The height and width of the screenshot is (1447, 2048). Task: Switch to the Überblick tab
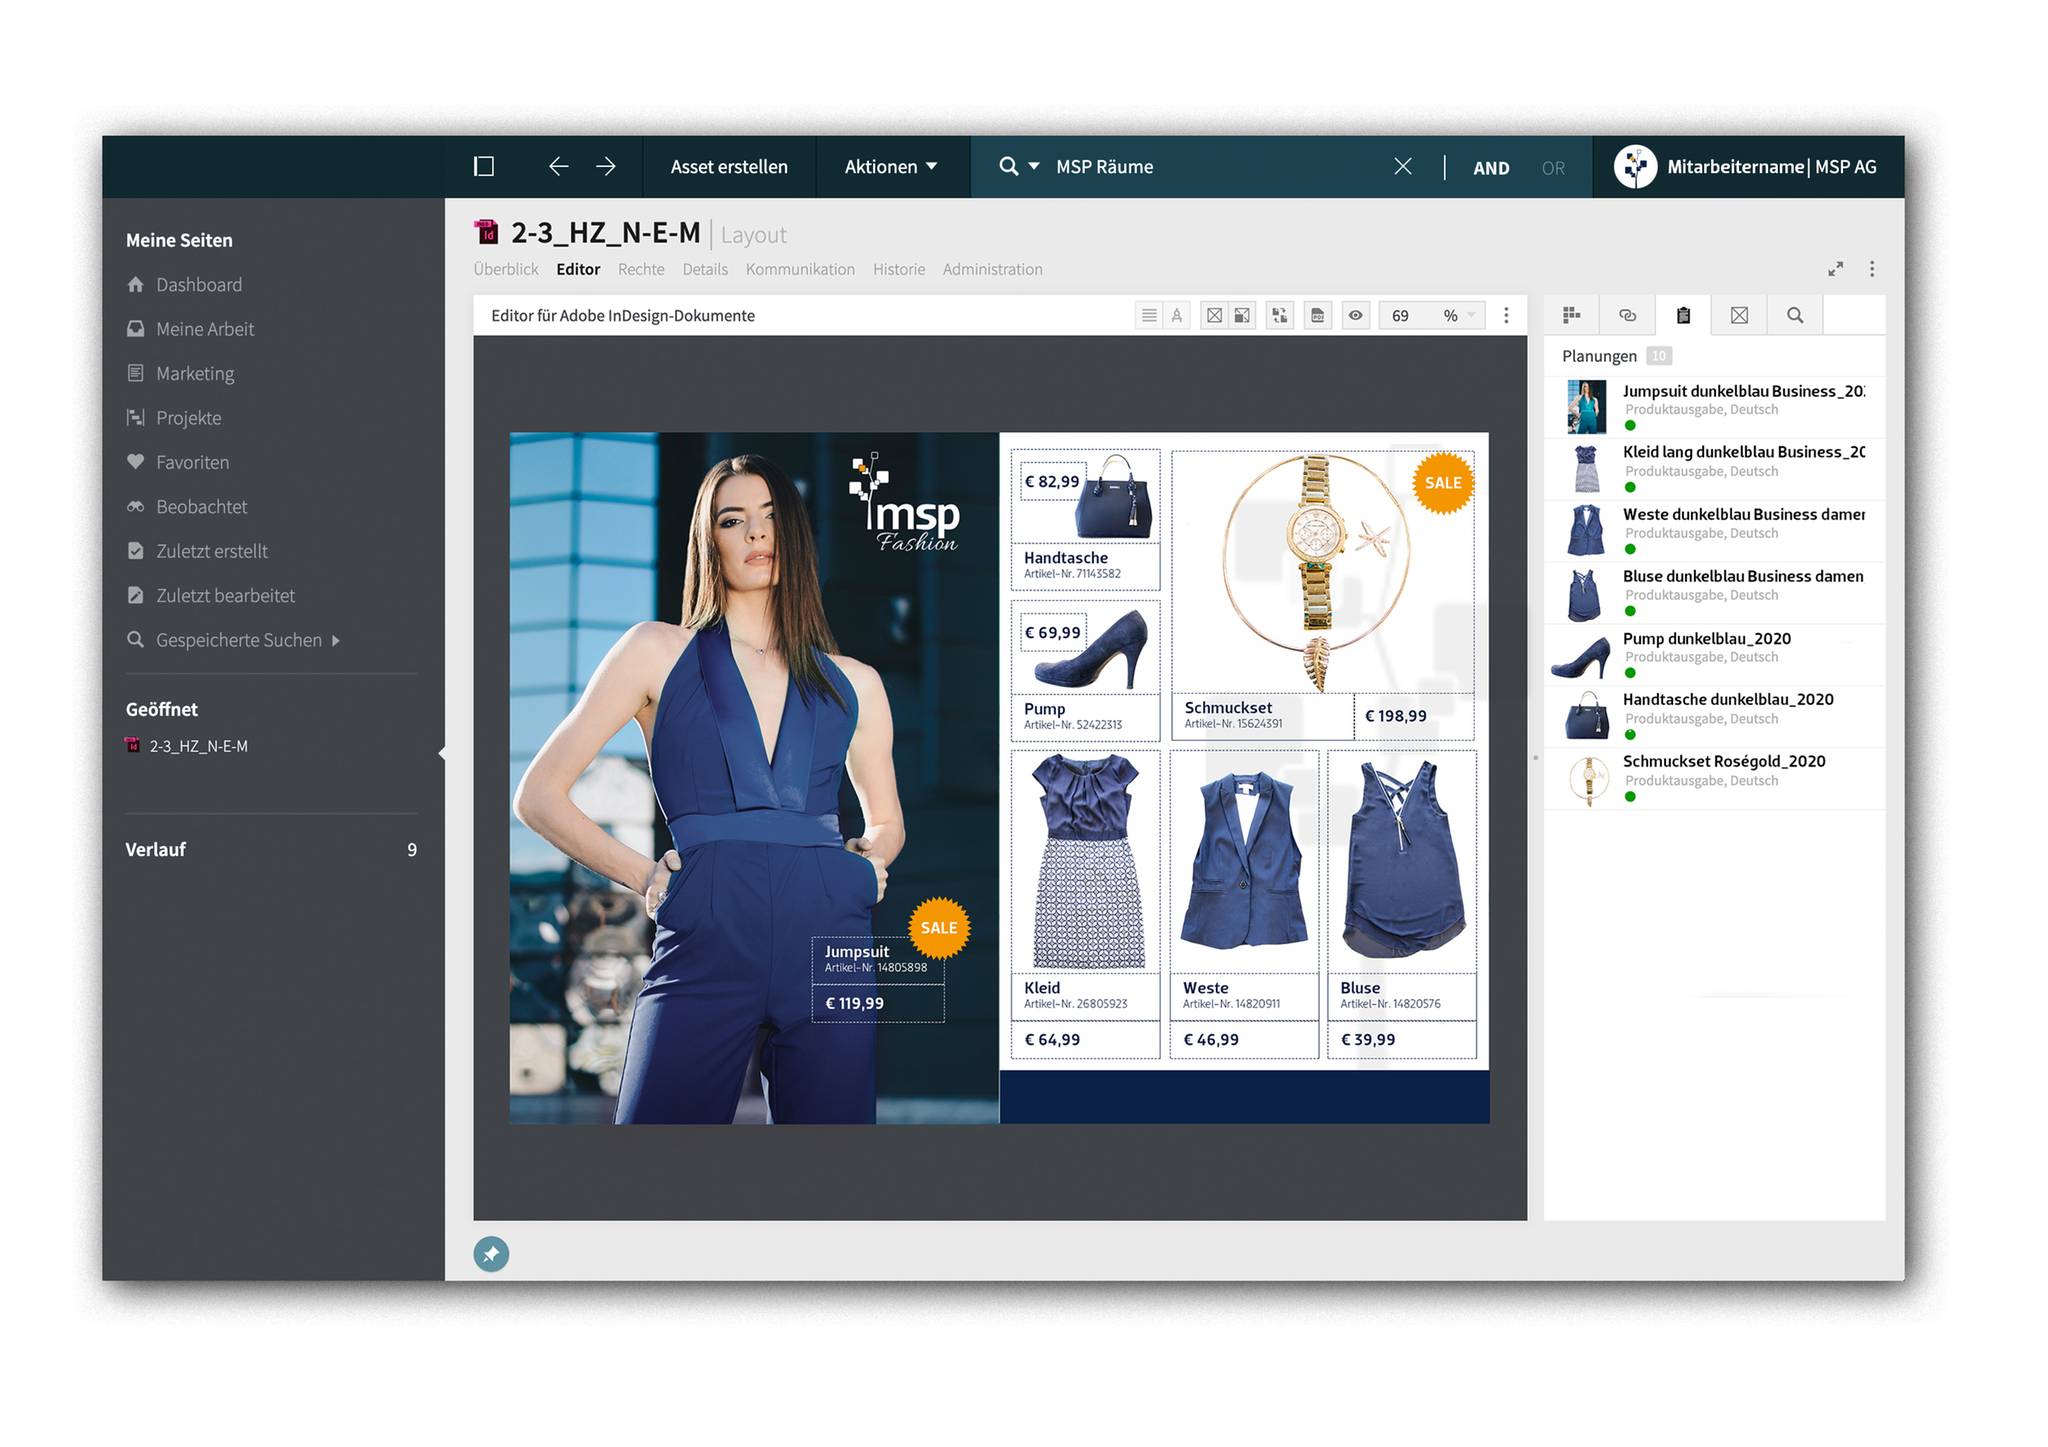505,269
